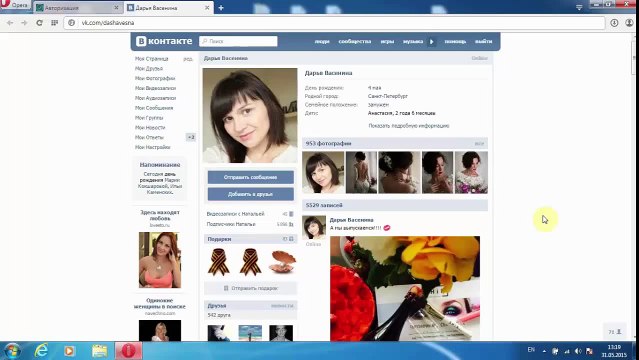The image size is (639, 360).
Task: Click the address bar with vk.com/dashavesna
Action: coord(334,23)
